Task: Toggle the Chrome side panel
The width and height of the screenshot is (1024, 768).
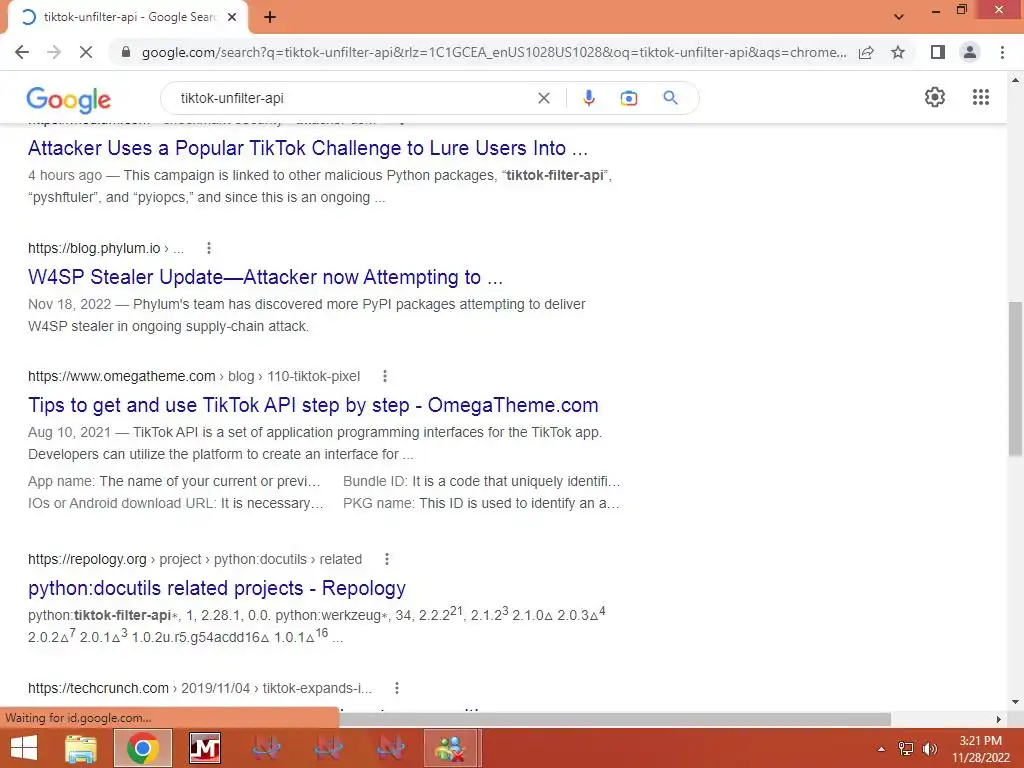Action: tap(938, 52)
